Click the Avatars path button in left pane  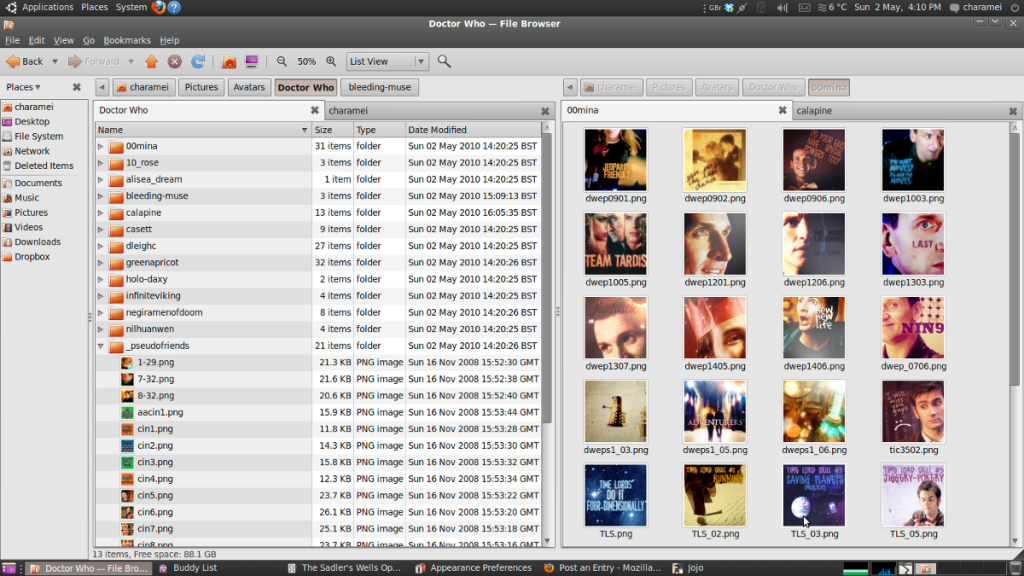point(249,87)
